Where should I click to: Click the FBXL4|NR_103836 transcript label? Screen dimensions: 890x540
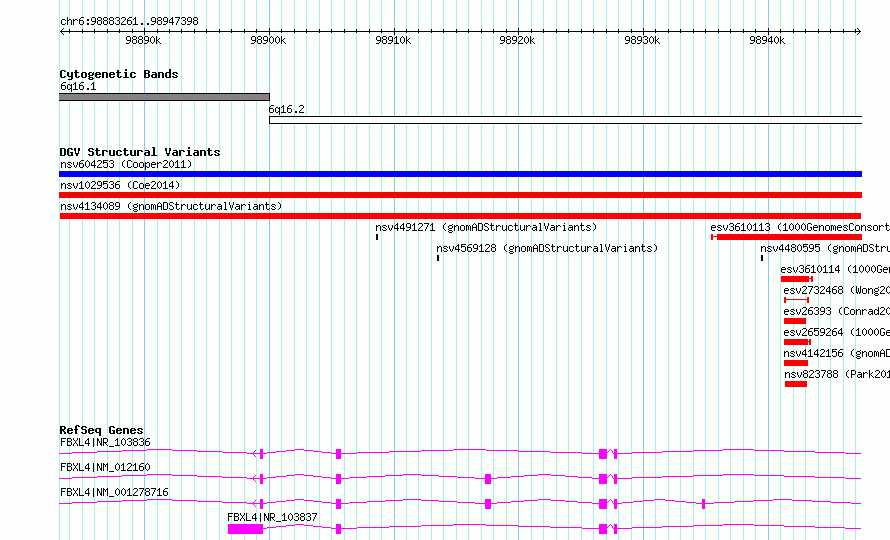click(105, 442)
